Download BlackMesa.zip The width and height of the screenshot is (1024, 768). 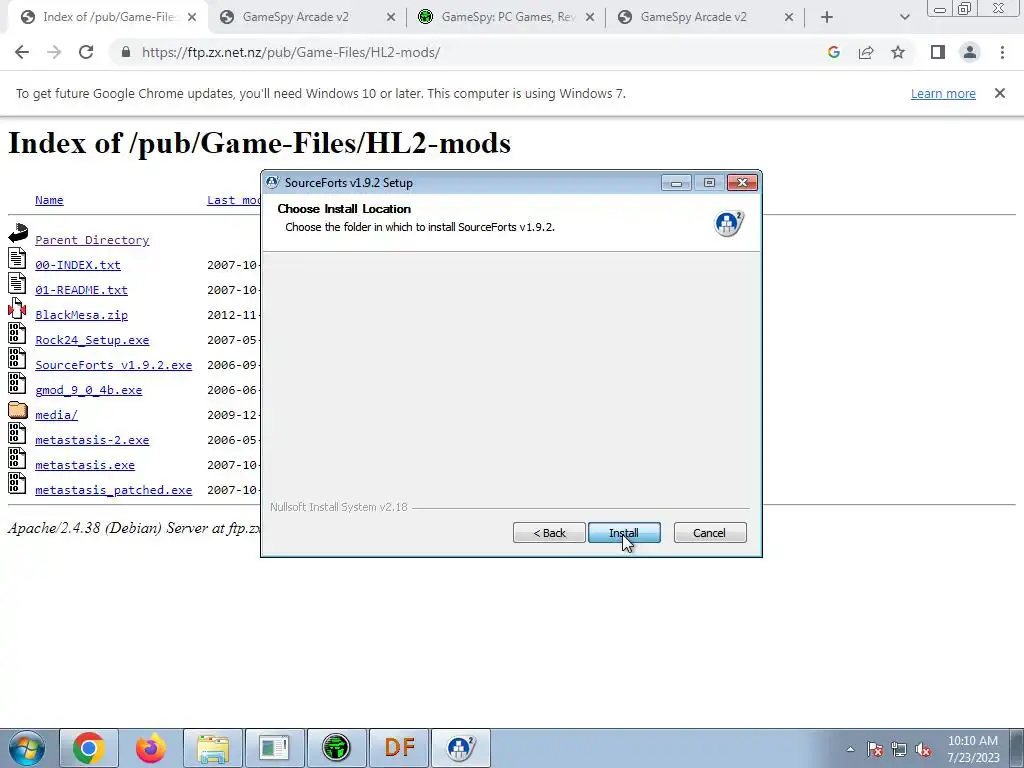82,315
